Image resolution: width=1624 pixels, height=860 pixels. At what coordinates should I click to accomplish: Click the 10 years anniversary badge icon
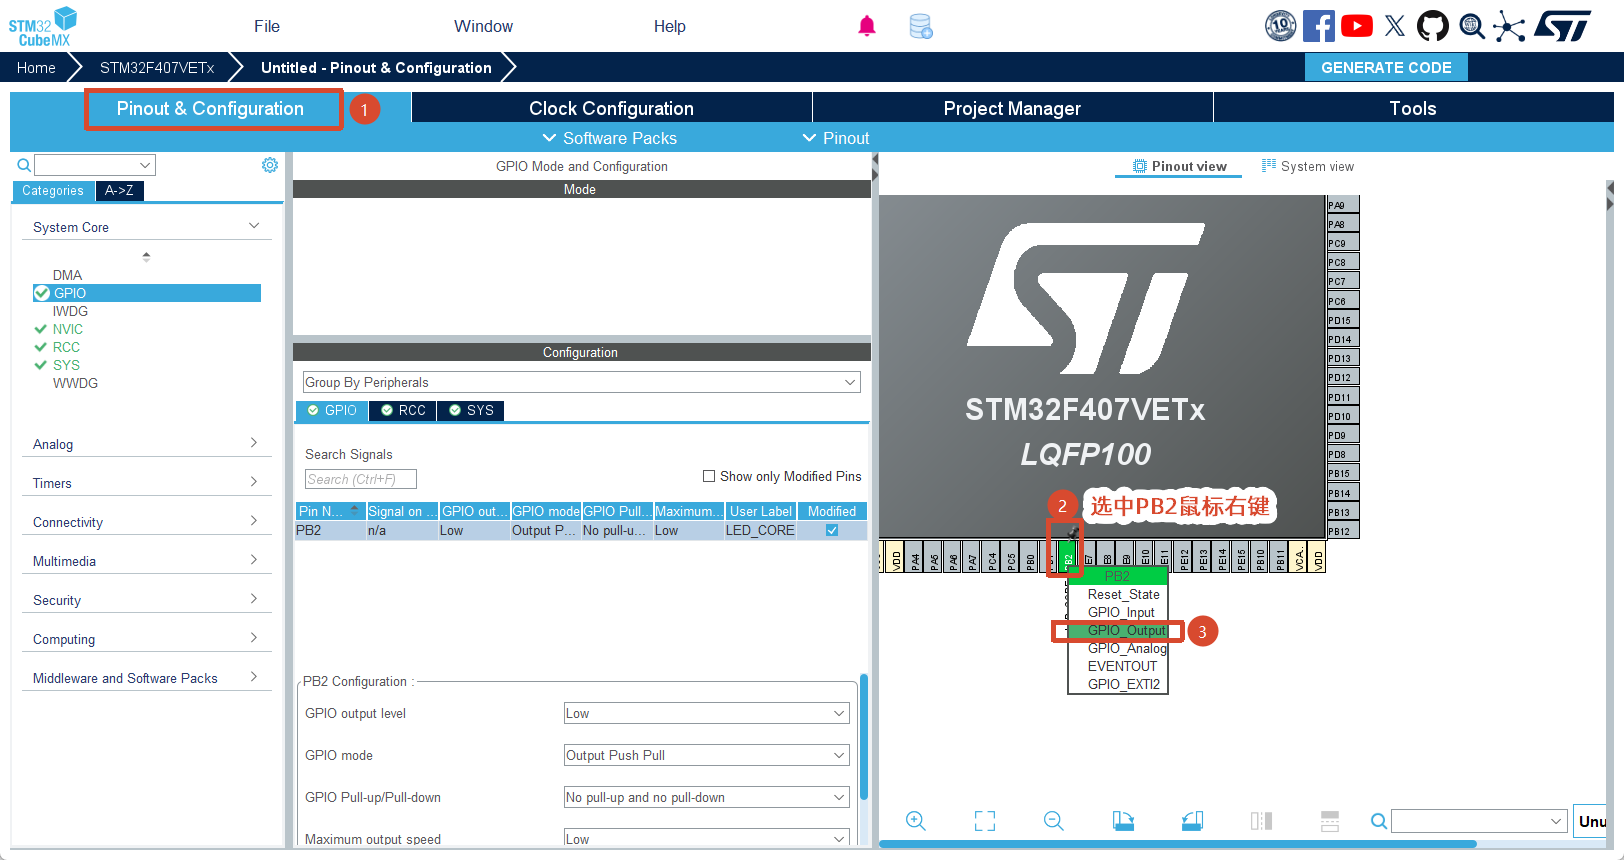pyautogui.click(x=1280, y=26)
